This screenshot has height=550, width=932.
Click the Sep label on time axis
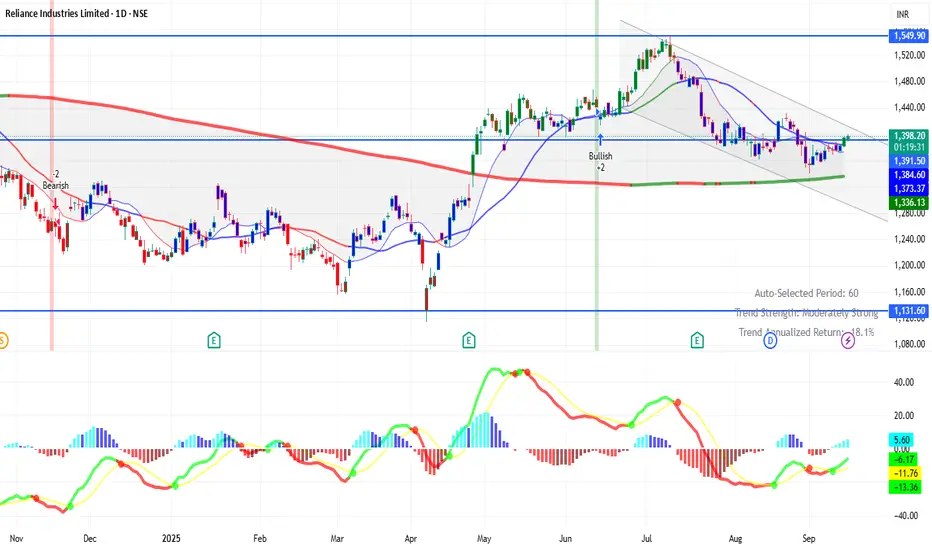(809, 539)
